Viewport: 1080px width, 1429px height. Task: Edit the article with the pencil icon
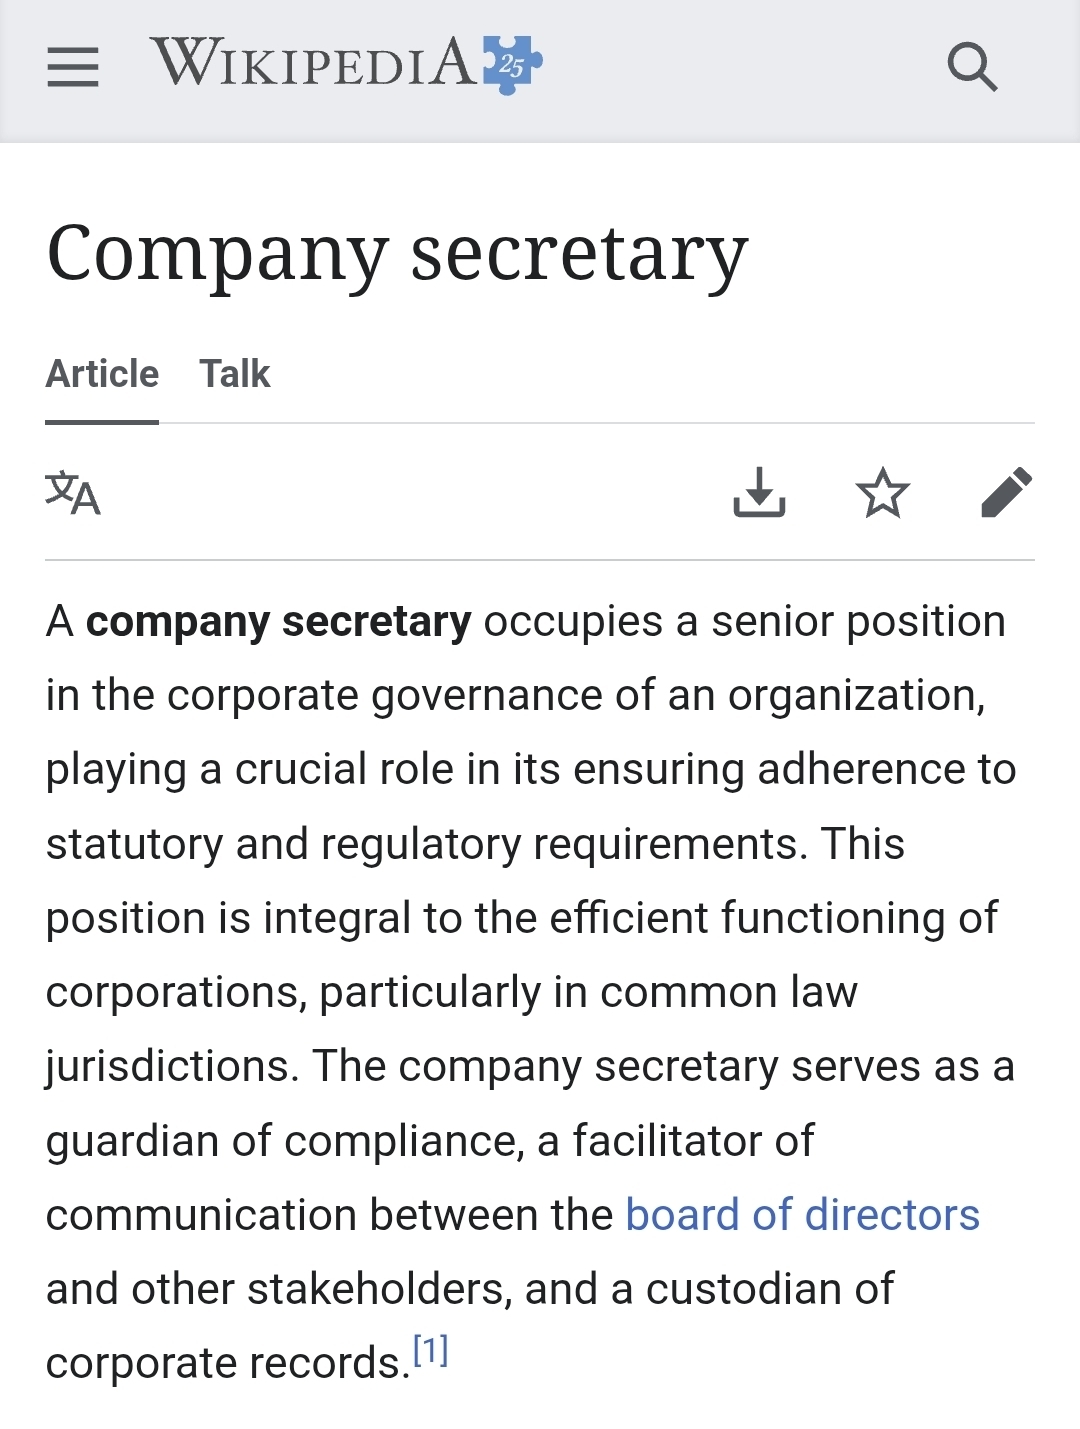pyautogui.click(x=1006, y=492)
